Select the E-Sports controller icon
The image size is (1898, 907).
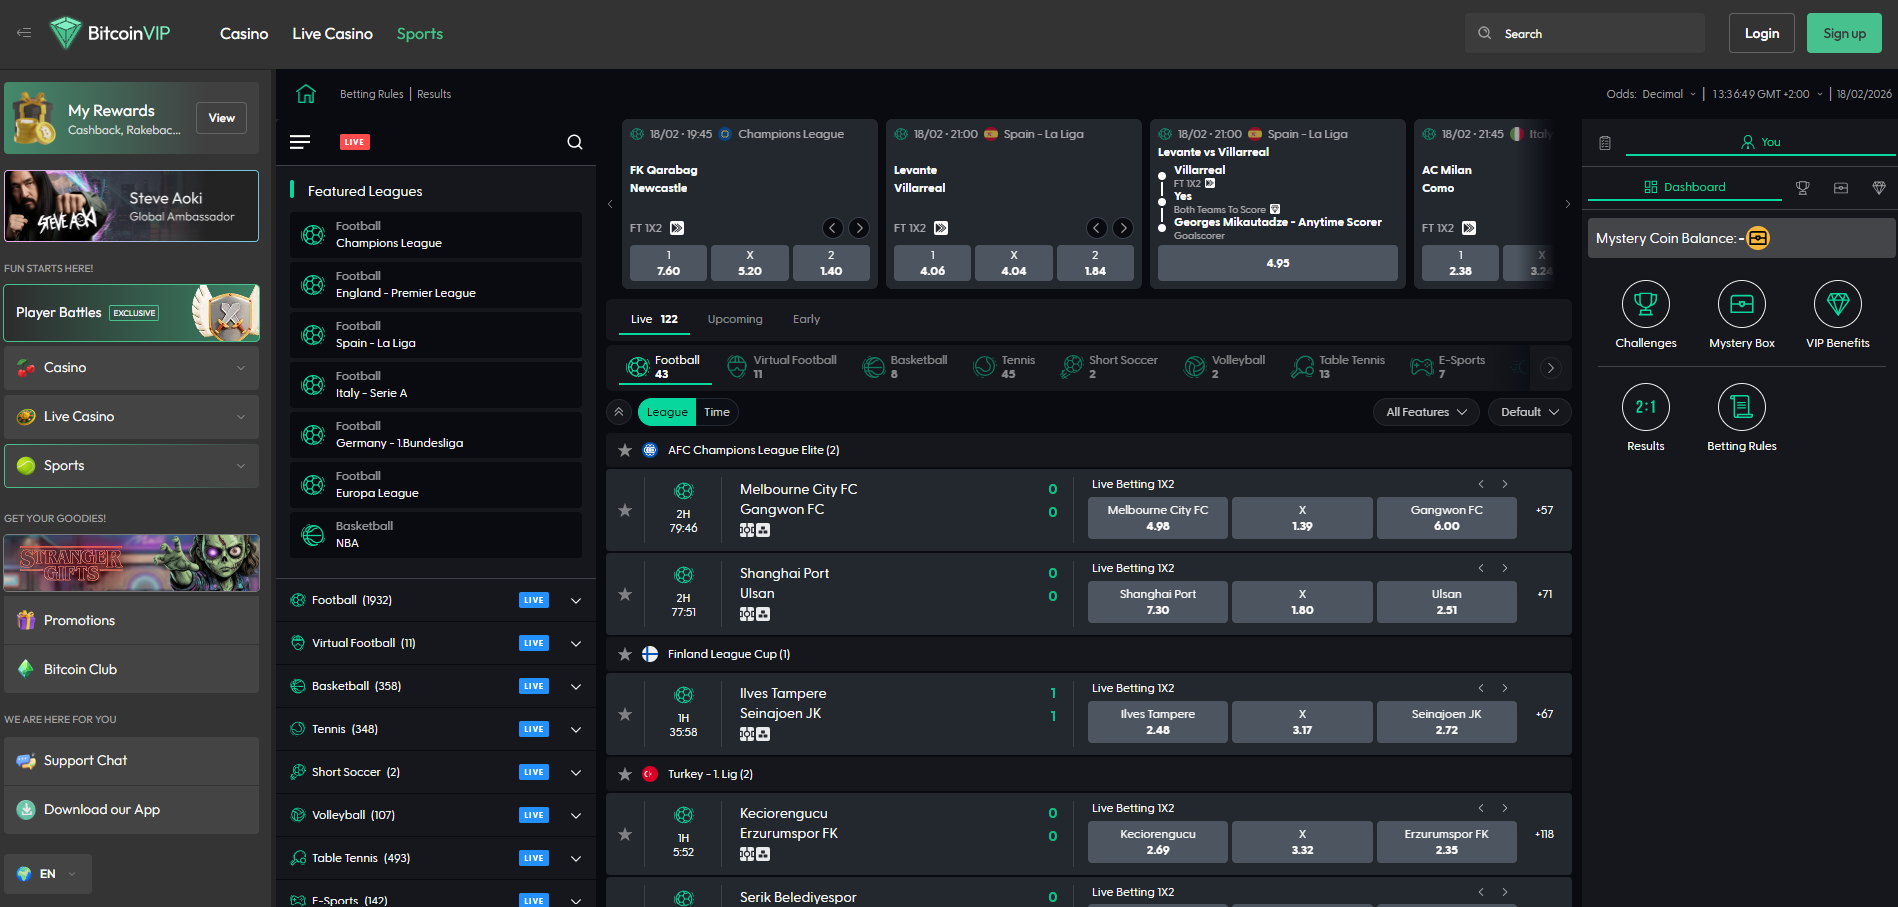[1423, 366]
